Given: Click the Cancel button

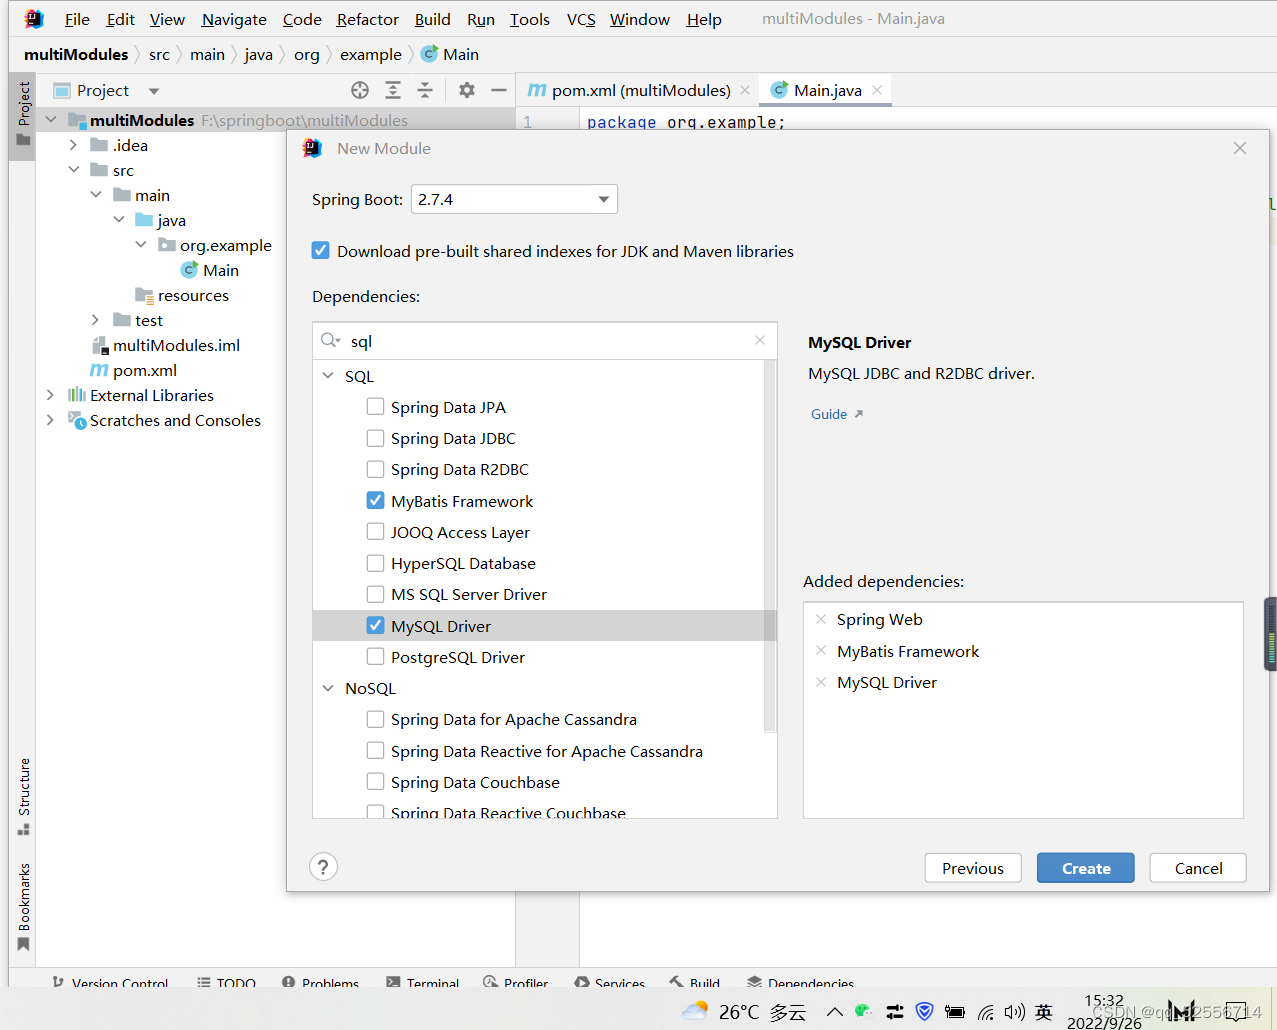Looking at the screenshot, I should tap(1198, 868).
